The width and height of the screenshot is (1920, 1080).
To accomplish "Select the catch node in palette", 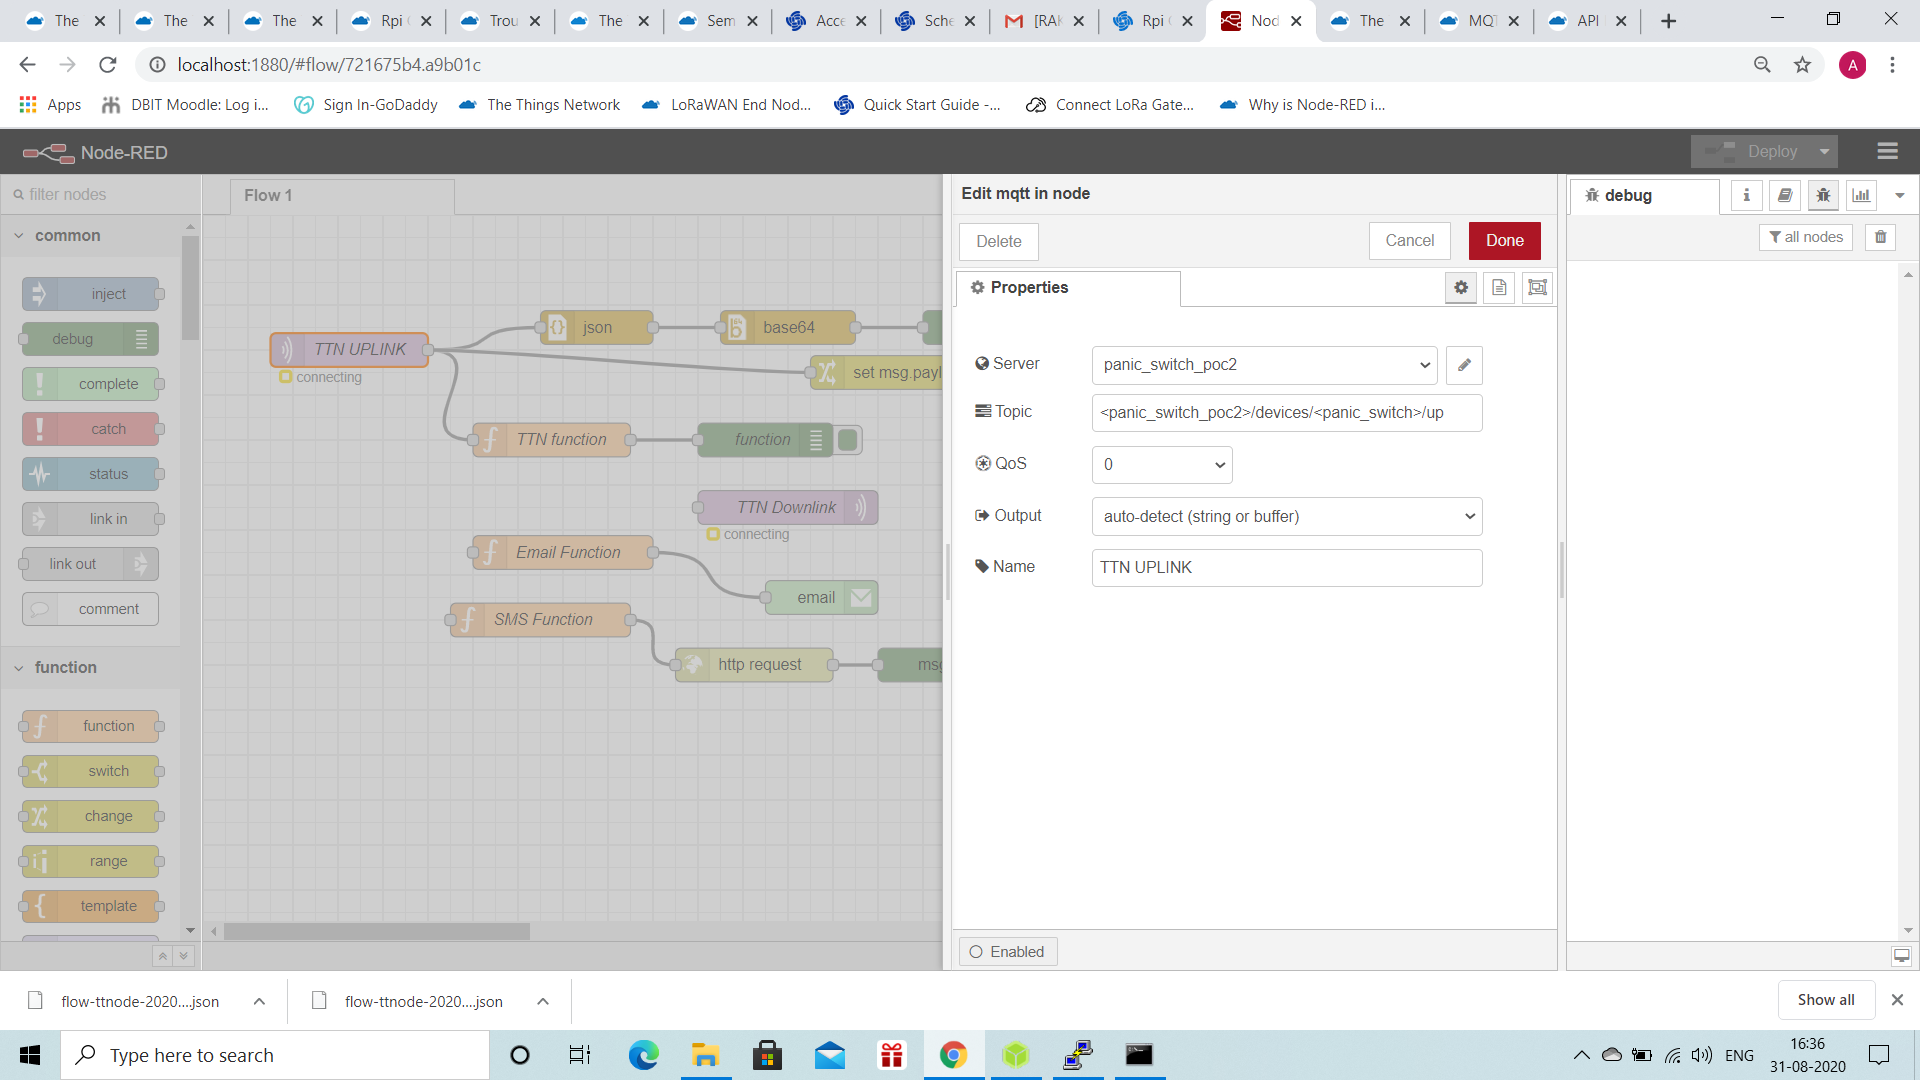I will pos(91,429).
